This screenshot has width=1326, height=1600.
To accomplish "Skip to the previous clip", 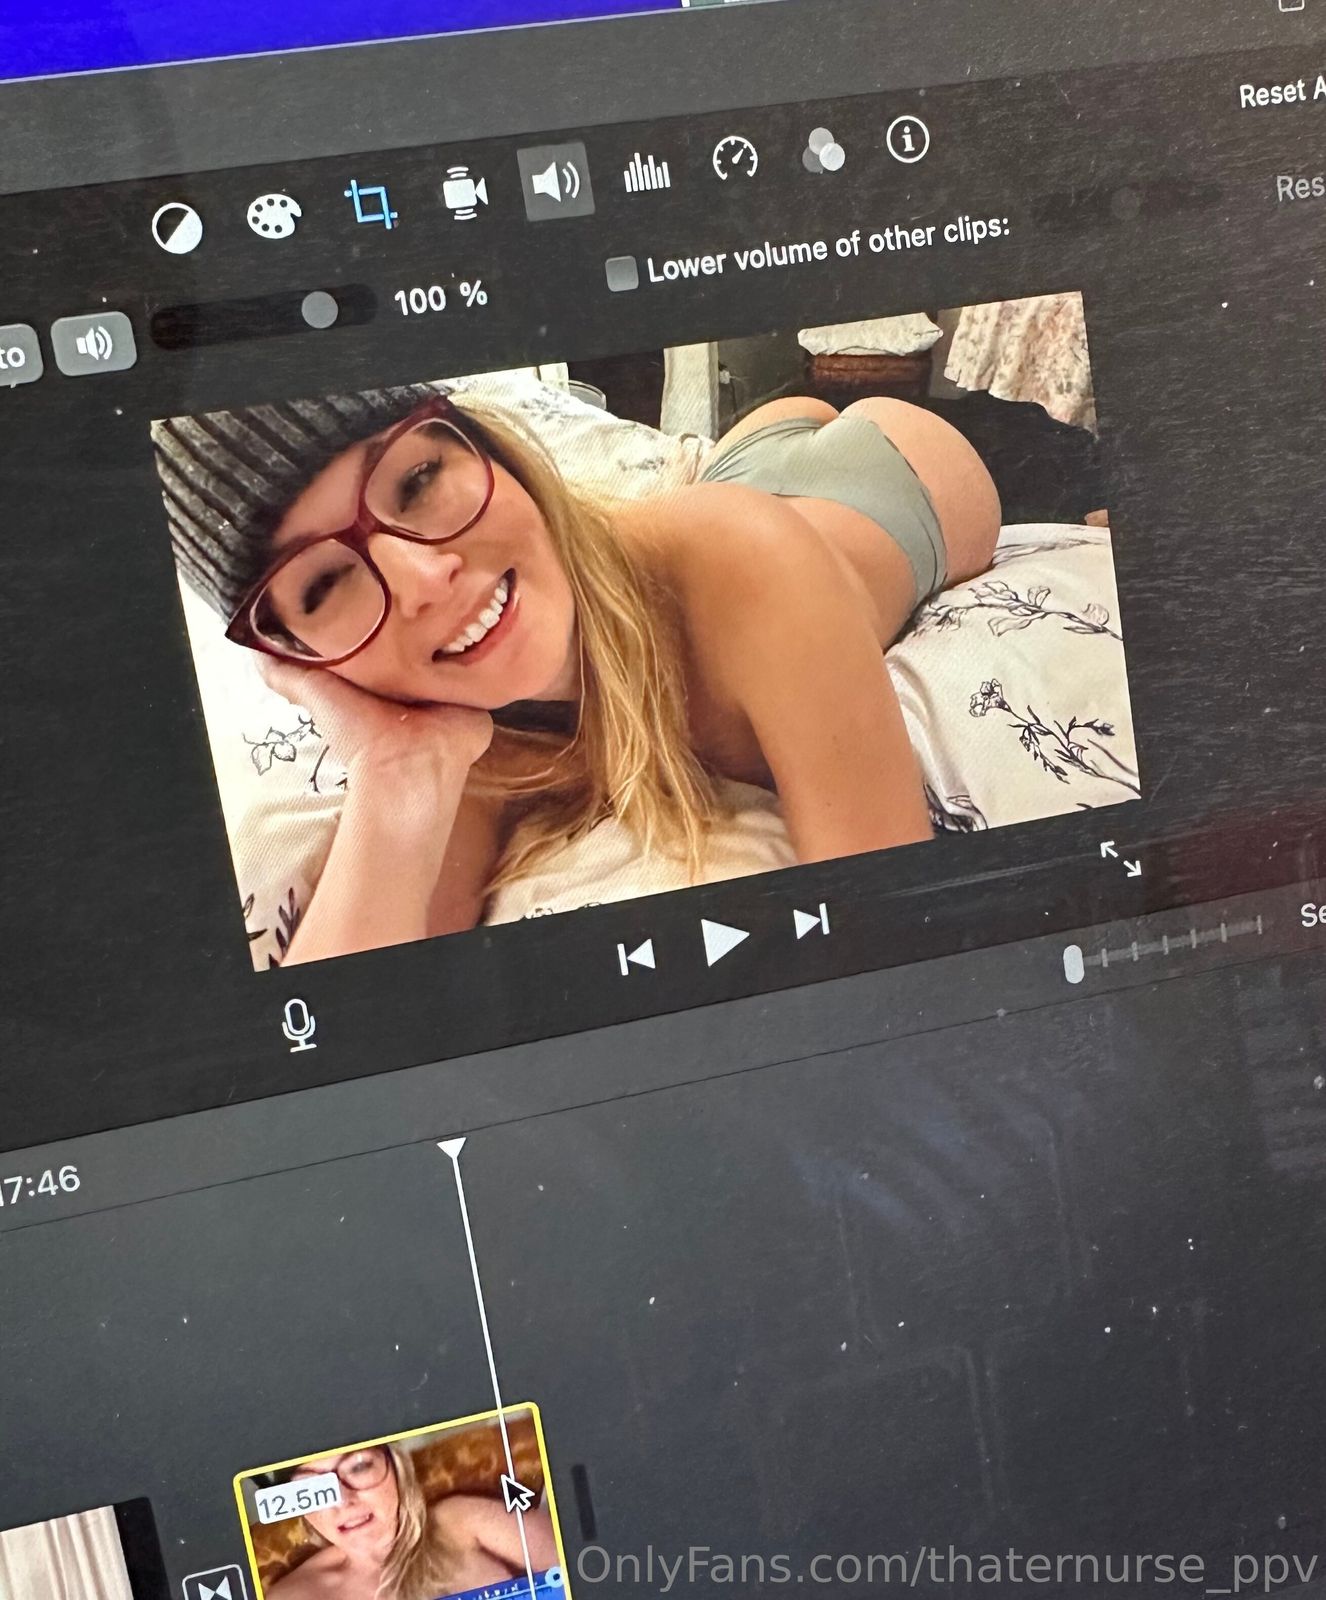I will pyautogui.click(x=636, y=957).
